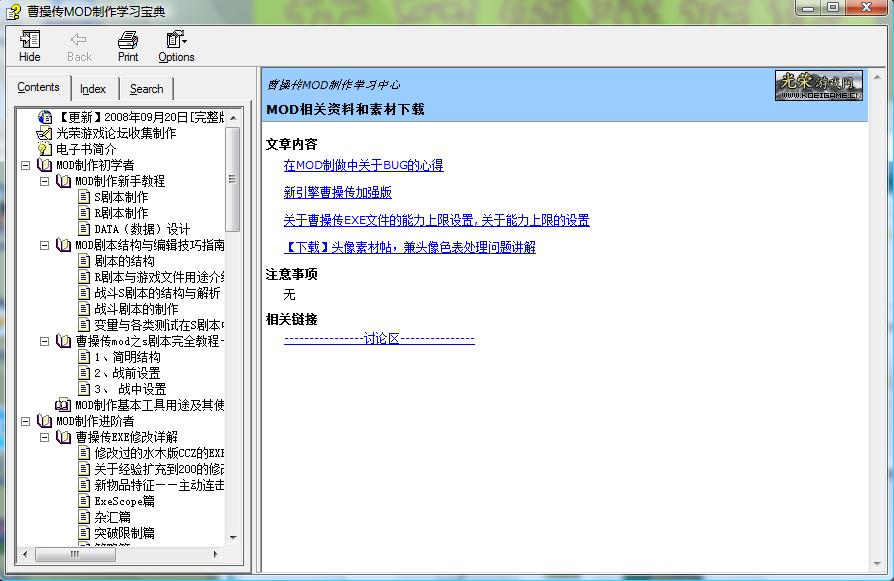
Task: Collapse the MOD制作新手教程 node
Action: tap(44, 181)
